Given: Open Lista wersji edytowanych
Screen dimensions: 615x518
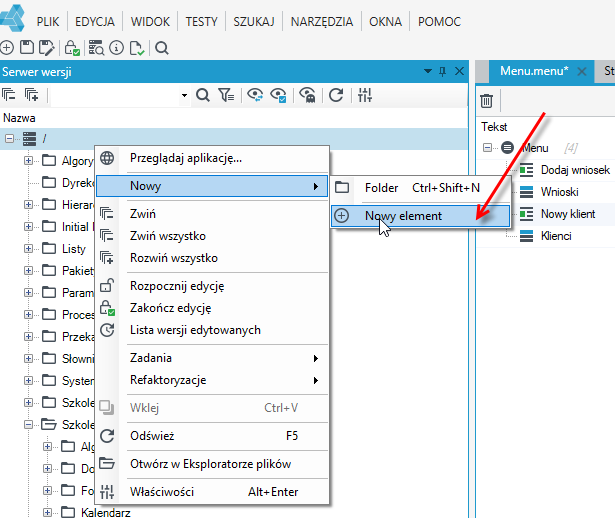Looking at the screenshot, I should 212,330.
